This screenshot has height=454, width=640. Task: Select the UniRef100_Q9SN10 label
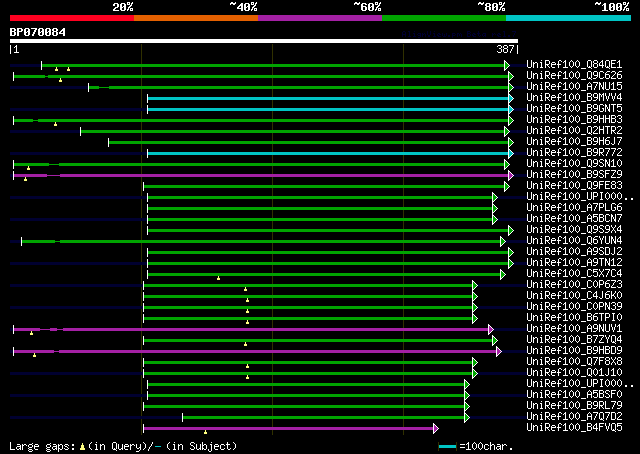(574, 164)
